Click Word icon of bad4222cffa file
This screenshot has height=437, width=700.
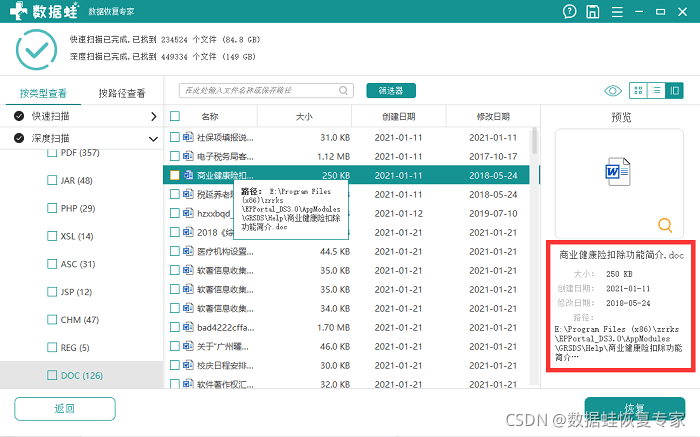[x=188, y=327]
